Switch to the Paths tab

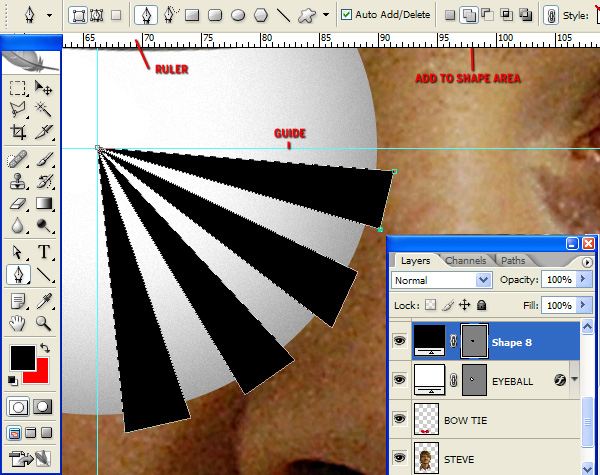pos(513,261)
